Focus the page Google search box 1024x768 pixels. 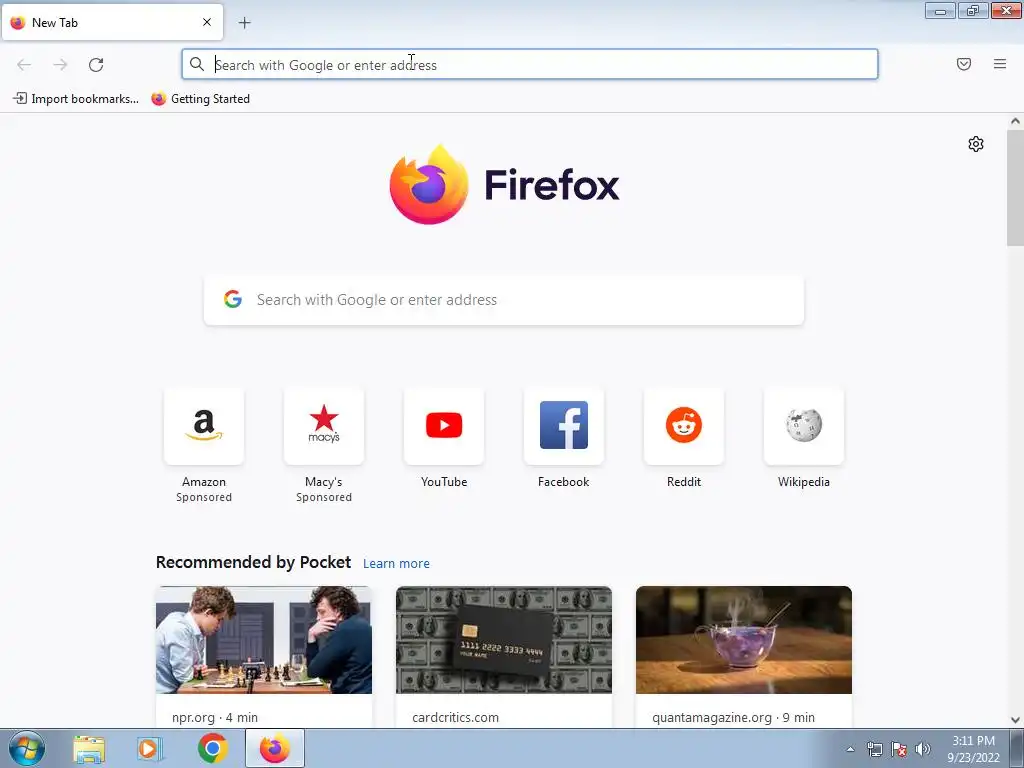(504, 300)
